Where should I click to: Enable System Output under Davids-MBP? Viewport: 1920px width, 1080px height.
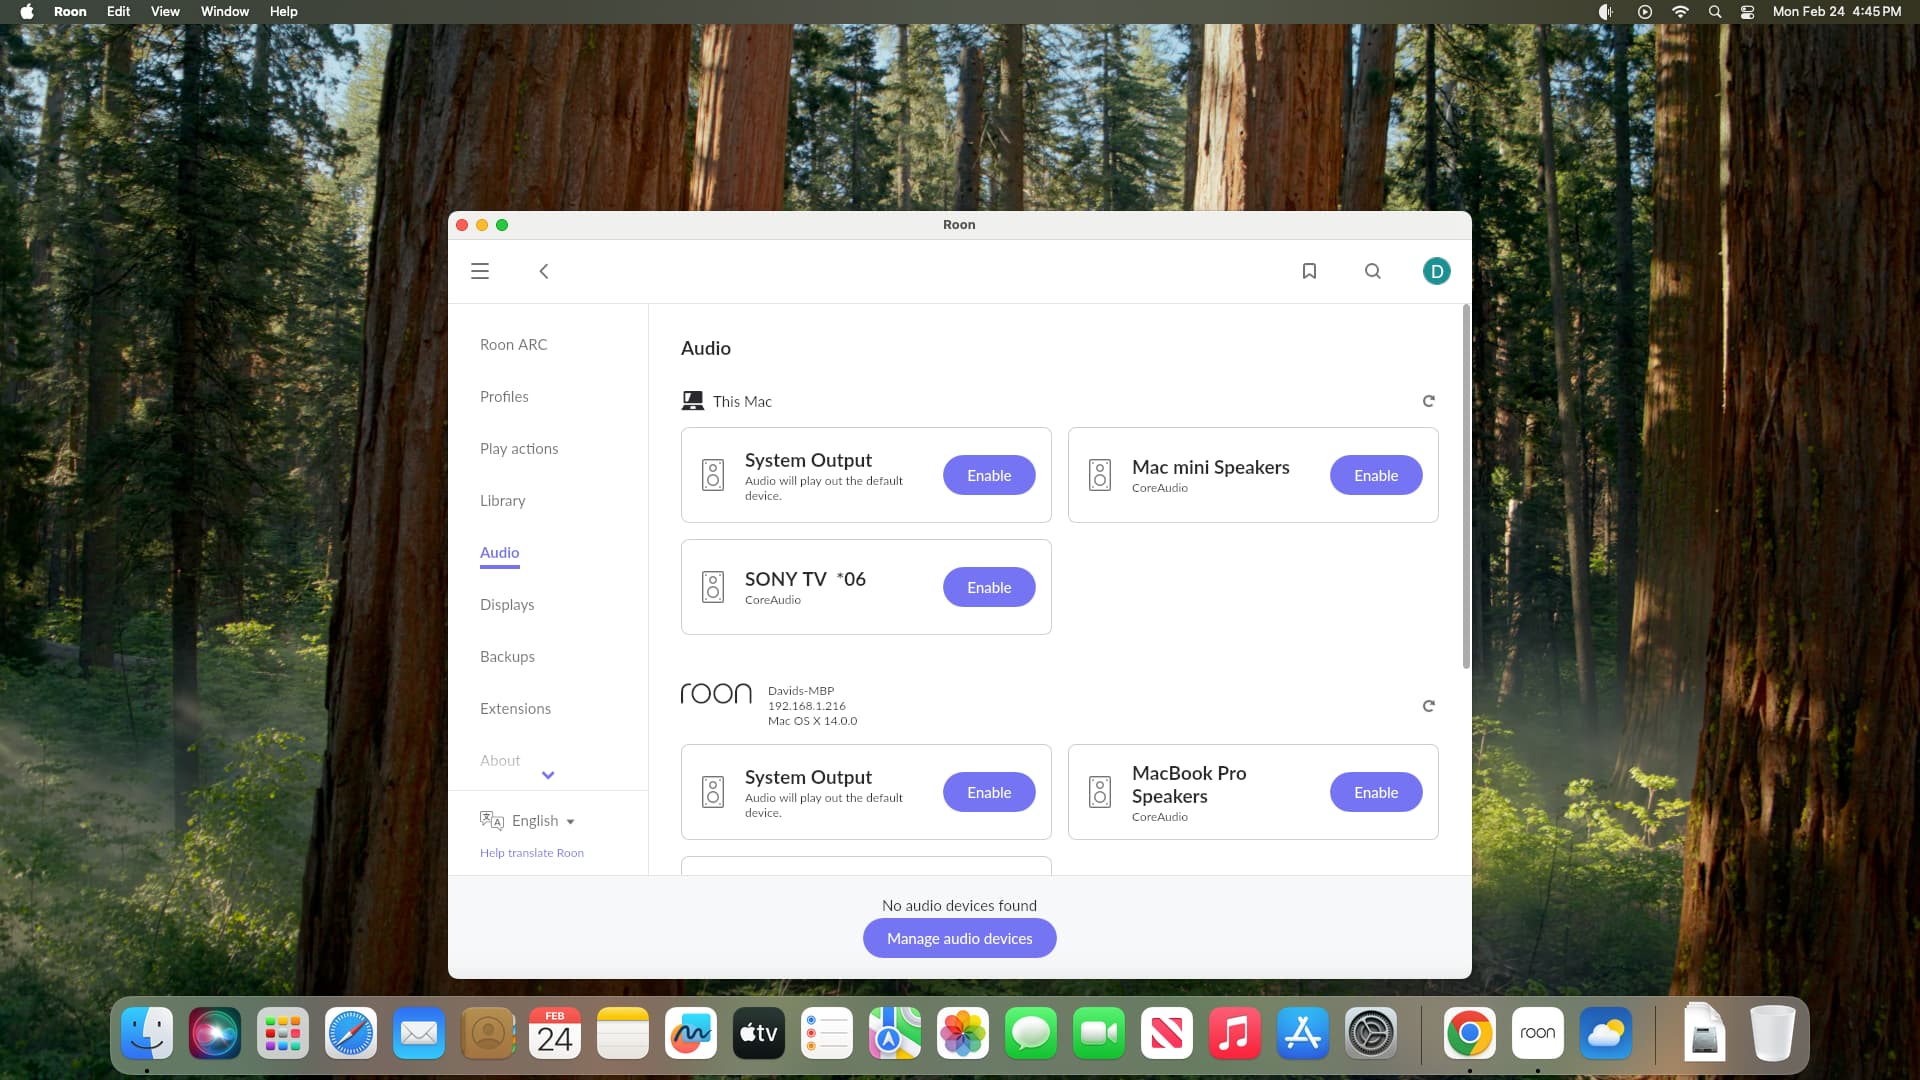pos(989,792)
